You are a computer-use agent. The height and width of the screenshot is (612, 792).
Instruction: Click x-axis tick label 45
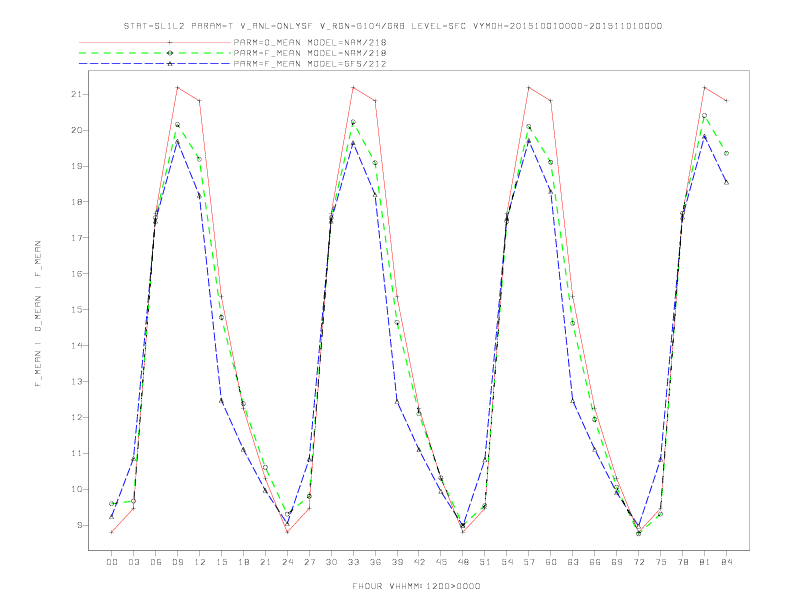441,562
